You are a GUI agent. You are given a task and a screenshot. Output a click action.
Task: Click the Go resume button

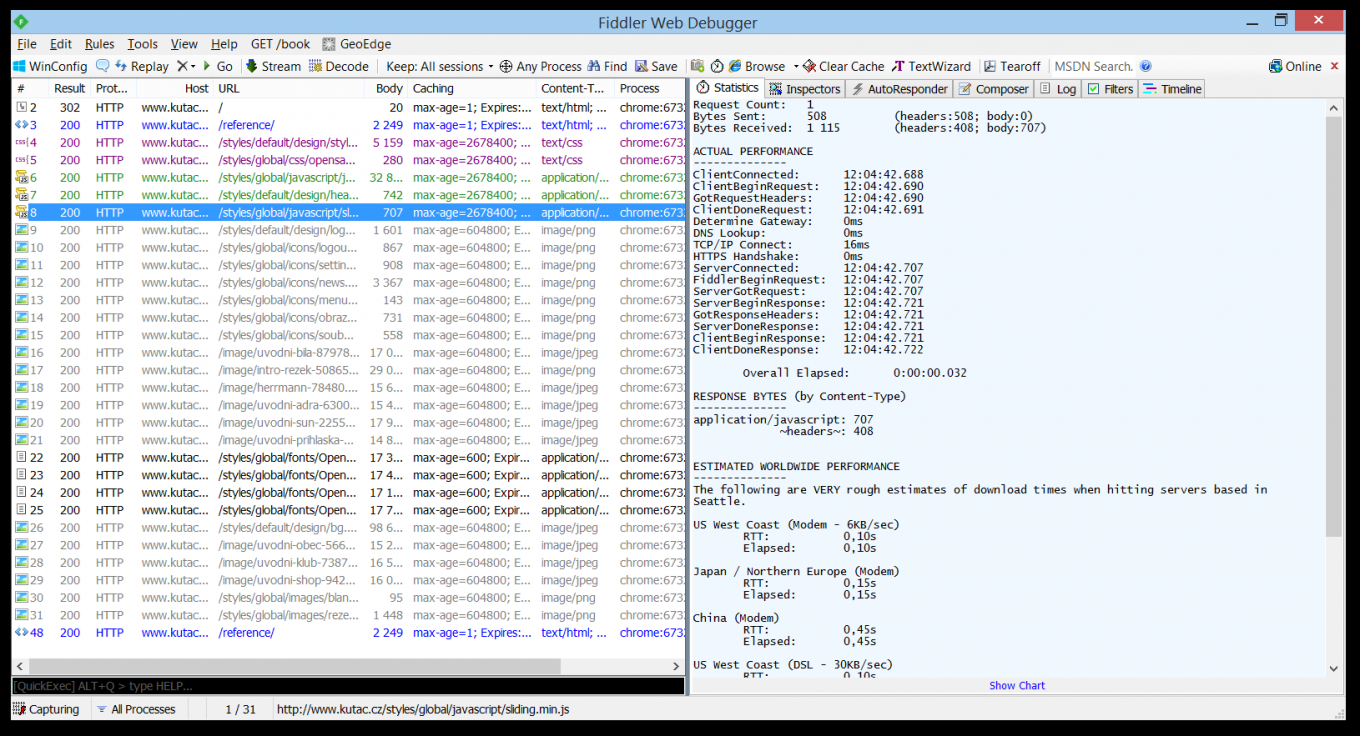[x=217, y=66]
